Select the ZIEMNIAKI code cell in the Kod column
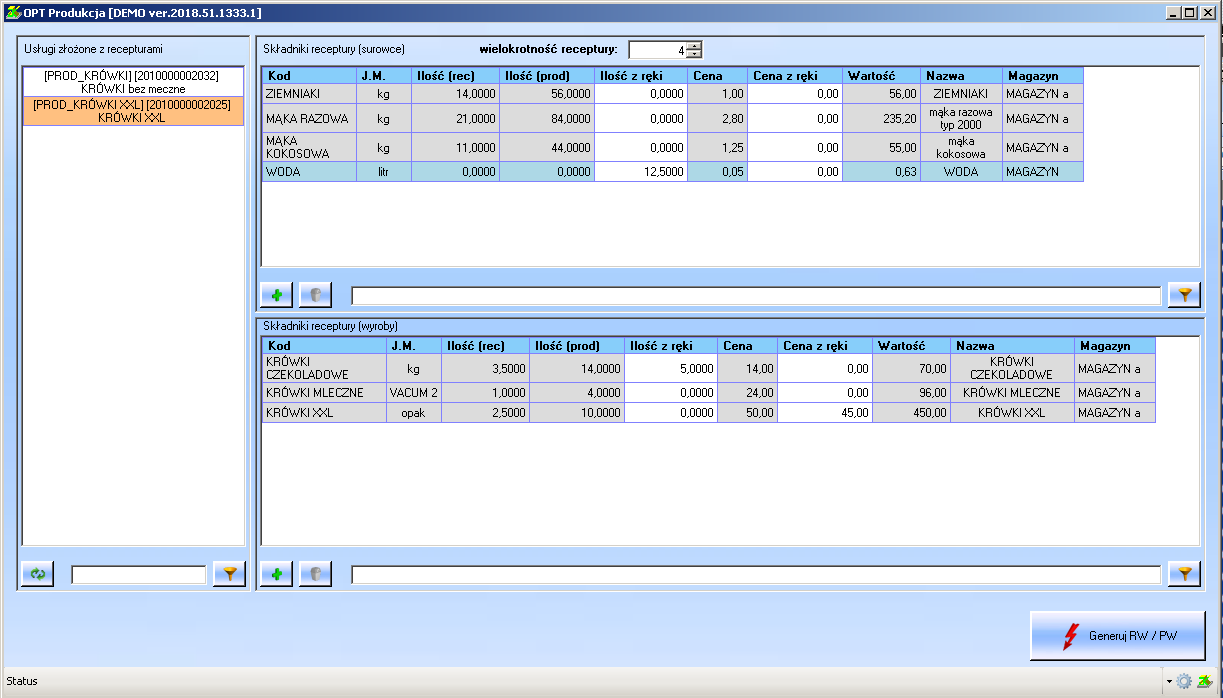Image resolution: width=1223 pixels, height=698 pixels. pos(309,93)
